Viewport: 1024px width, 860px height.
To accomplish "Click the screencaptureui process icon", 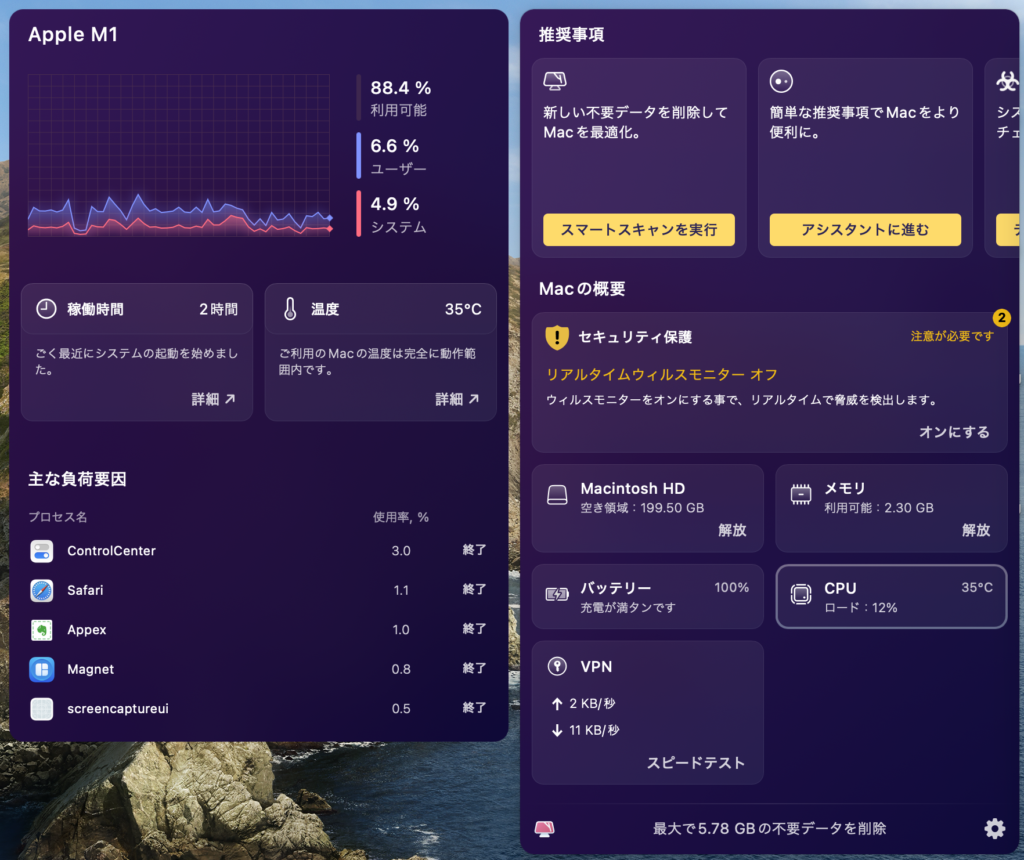I will 42,709.
